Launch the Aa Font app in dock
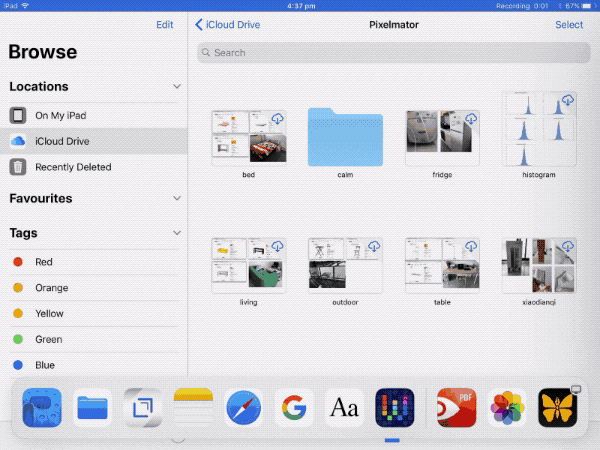600x450 pixels. point(344,408)
